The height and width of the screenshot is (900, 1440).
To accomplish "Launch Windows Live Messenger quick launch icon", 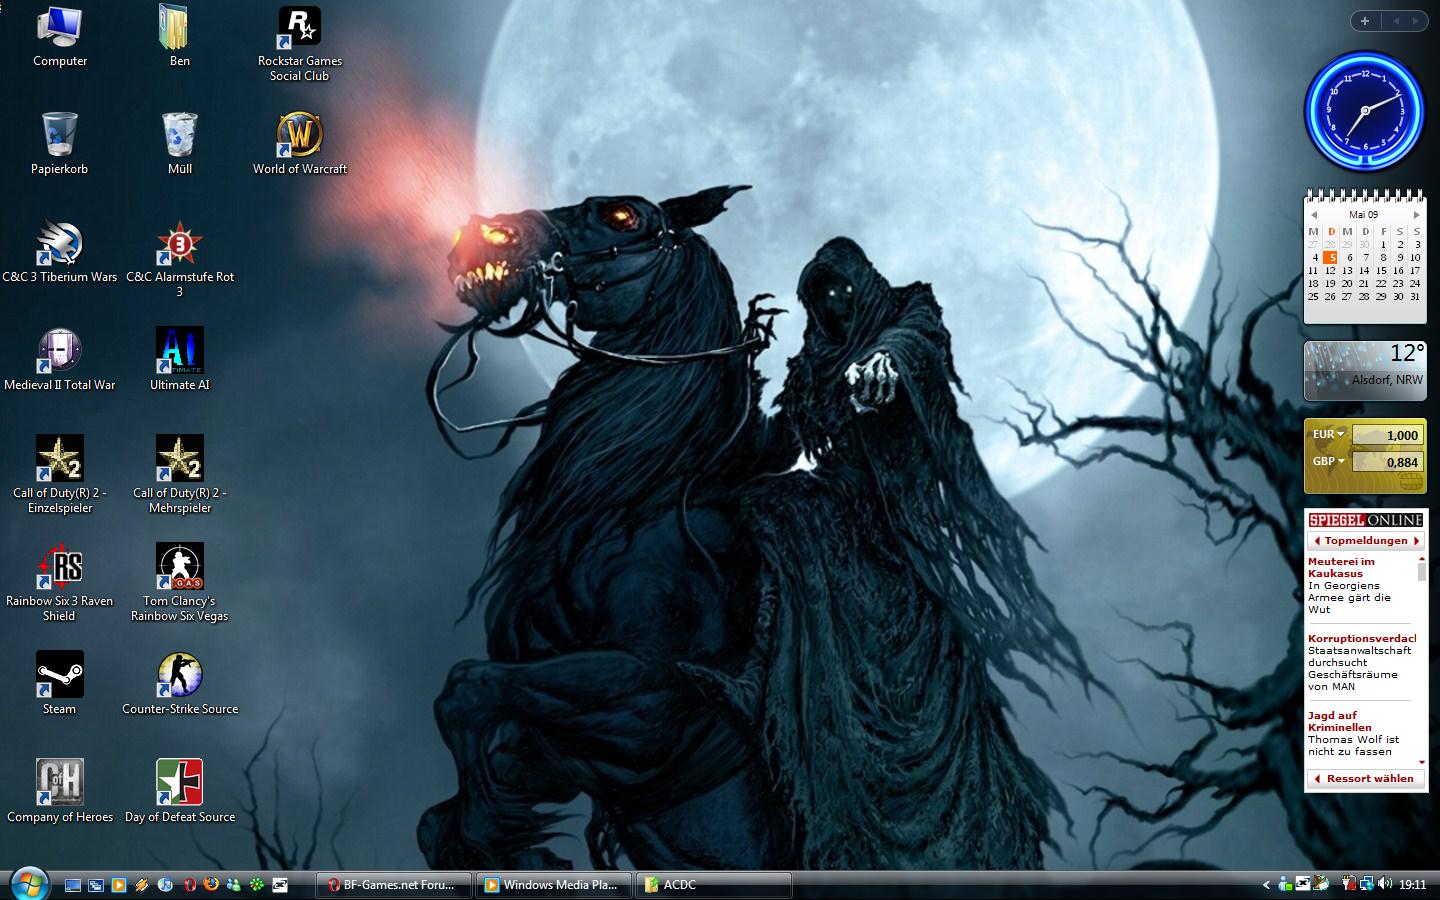I will (233, 885).
